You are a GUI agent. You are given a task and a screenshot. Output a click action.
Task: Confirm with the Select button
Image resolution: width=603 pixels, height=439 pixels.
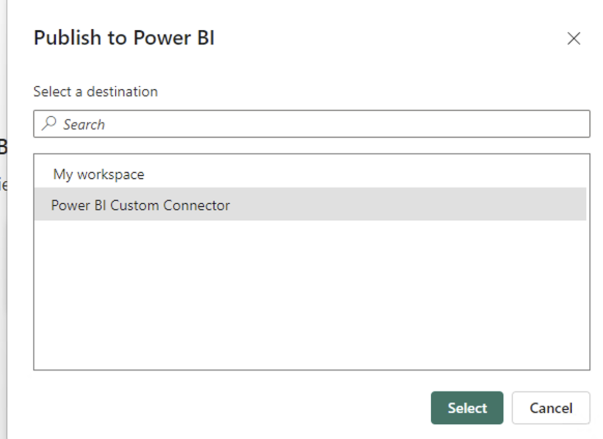pyautogui.click(x=467, y=408)
